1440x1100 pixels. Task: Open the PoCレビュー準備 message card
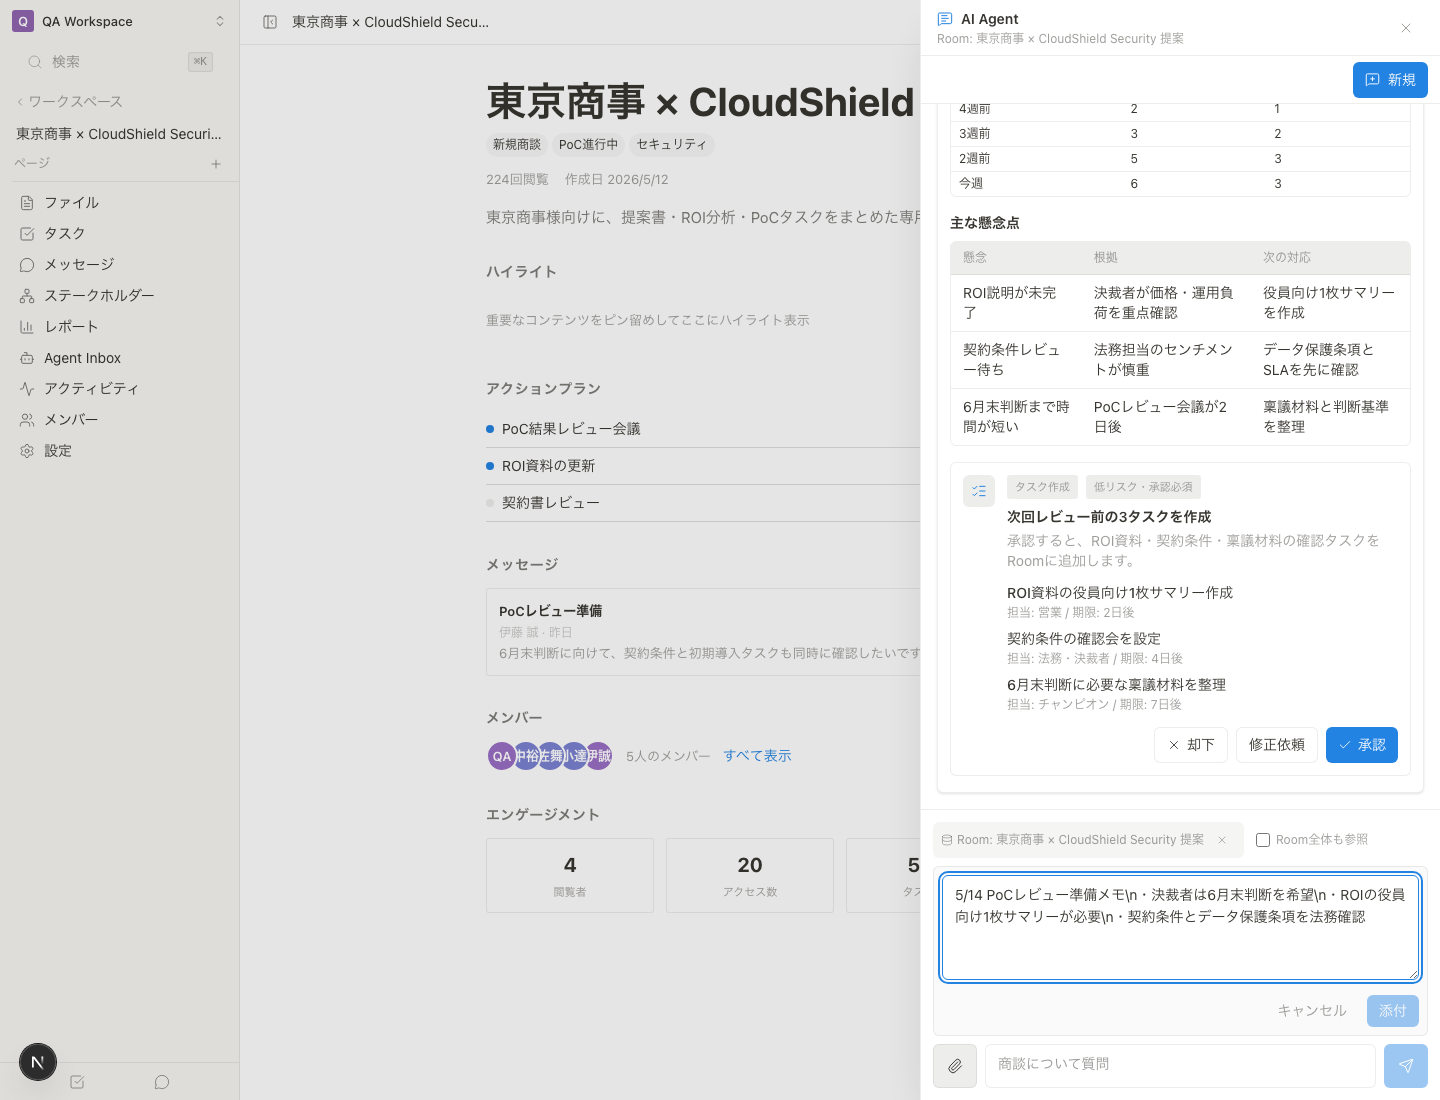[704, 632]
